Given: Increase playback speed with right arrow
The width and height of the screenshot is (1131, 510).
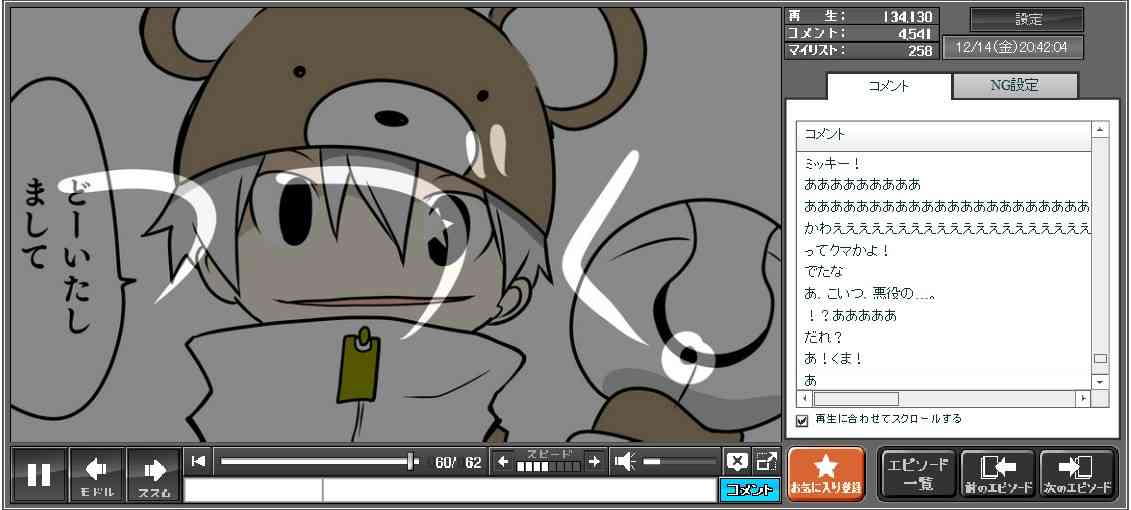Looking at the screenshot, I should (594, 461).
